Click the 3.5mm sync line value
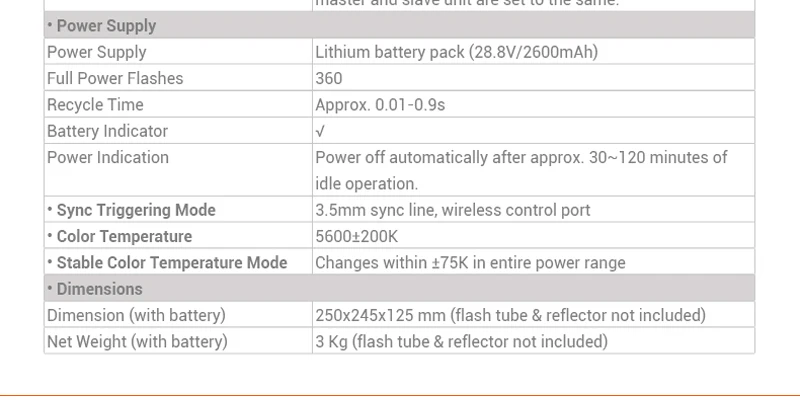The image size is (800, 413). [x=452, y=210]
